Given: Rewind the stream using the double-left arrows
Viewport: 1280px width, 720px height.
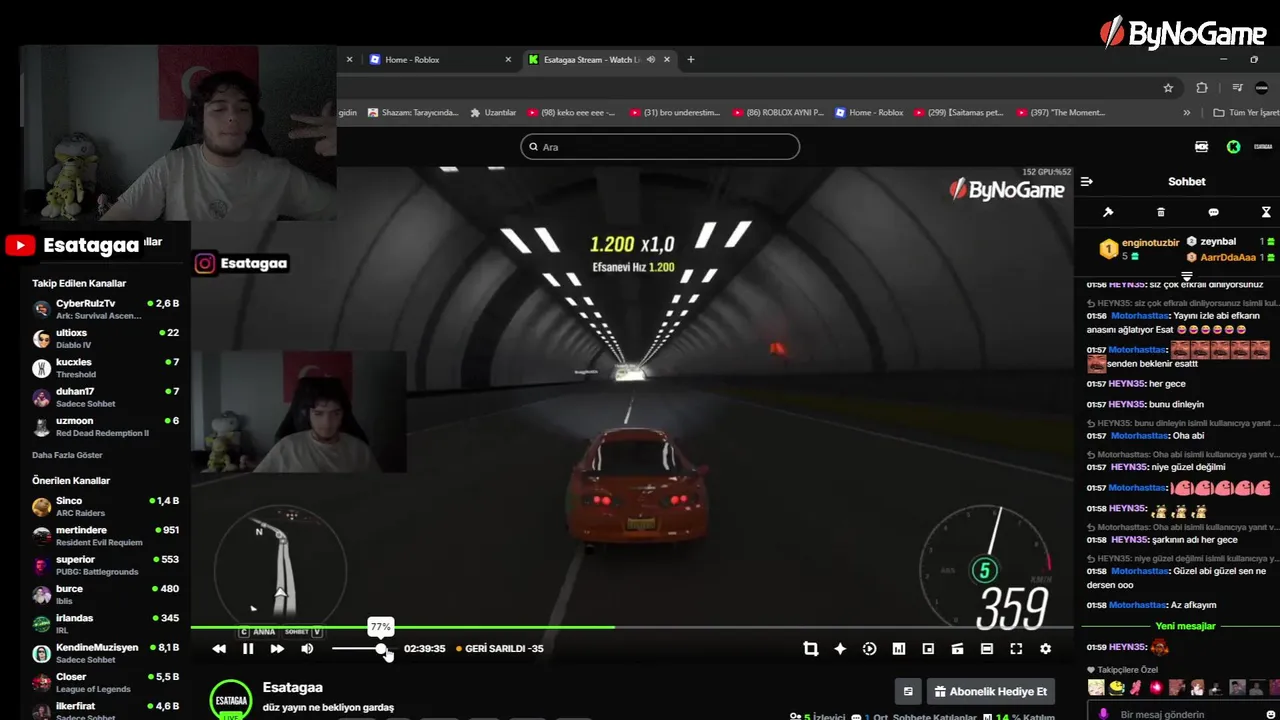Looking at the screenshot, I should tap(219, 649).
